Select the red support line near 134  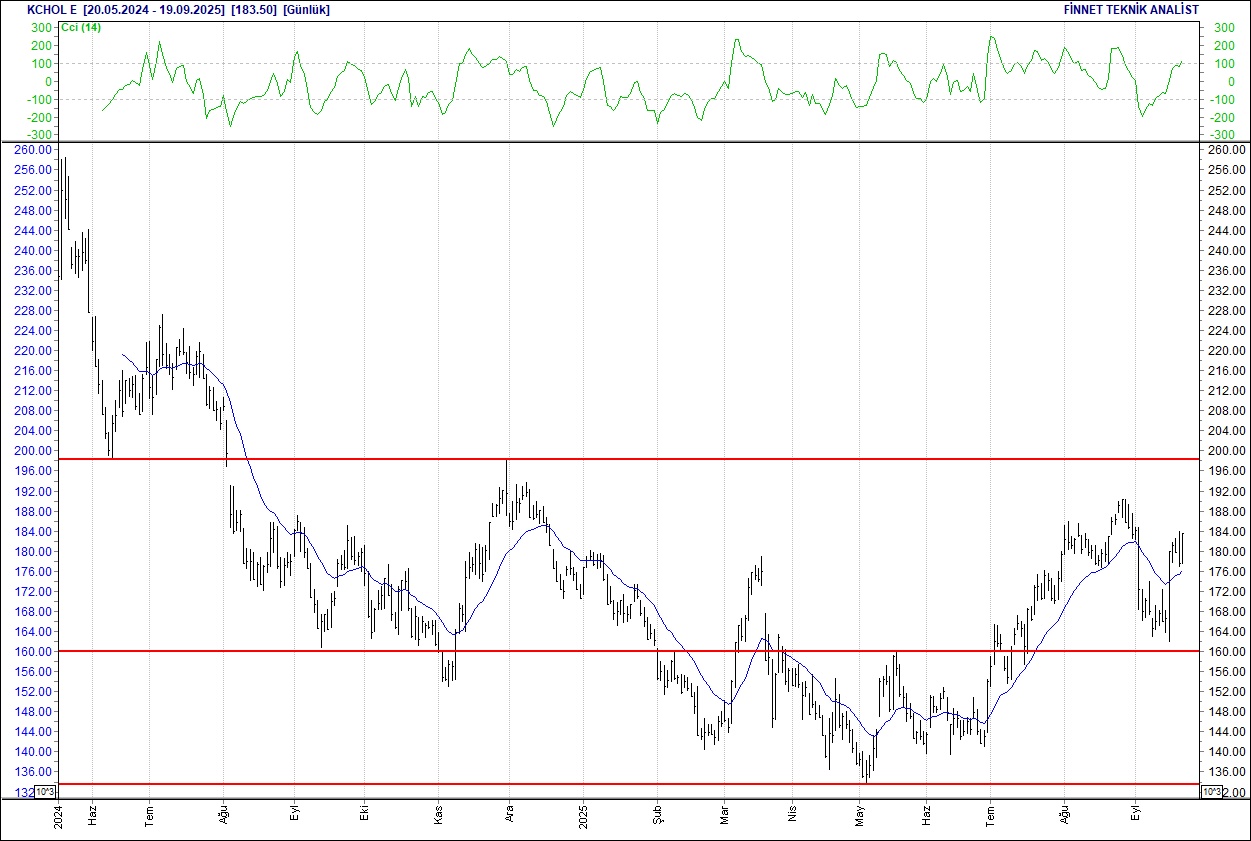[x=627, y=784]
